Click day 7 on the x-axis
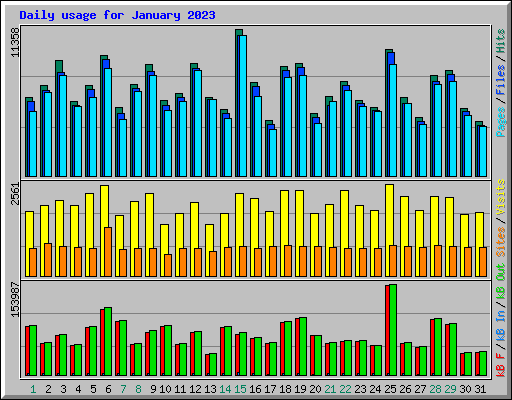The image size is (512, 400). click(x=123, y=389)
